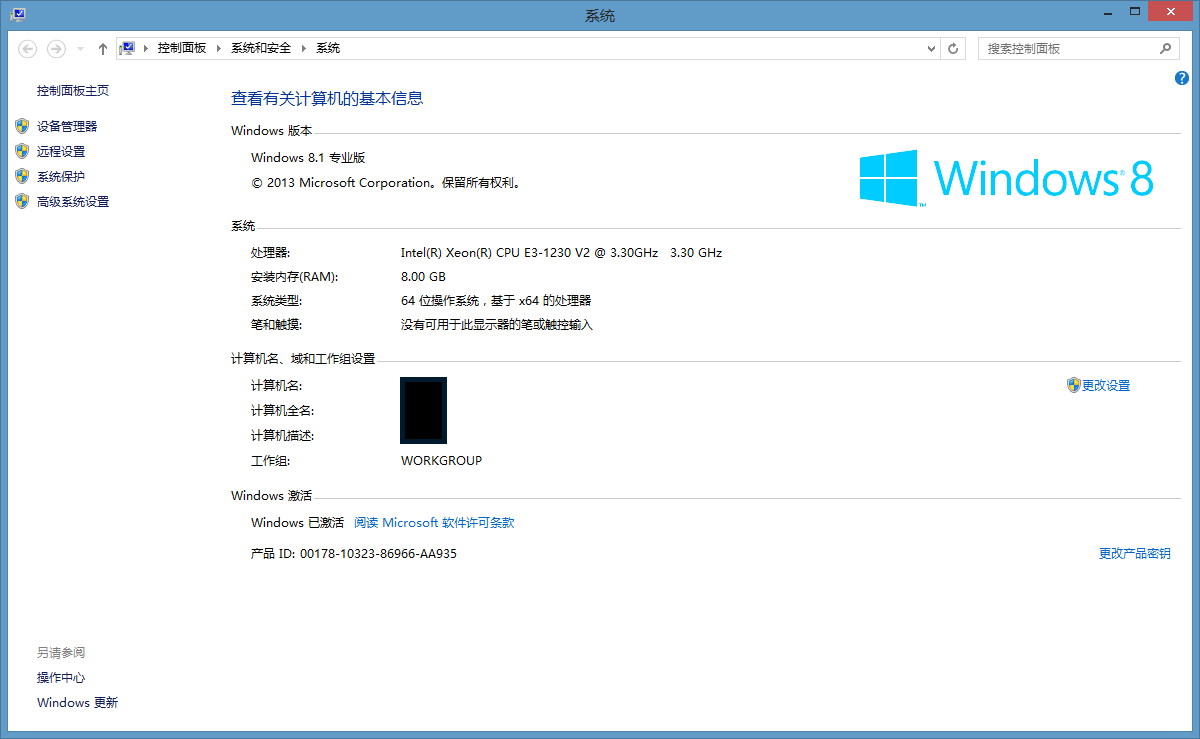Select 系统和安全 breadcrumb
Screen dimensions: 1200x739
tap(260, 48)
